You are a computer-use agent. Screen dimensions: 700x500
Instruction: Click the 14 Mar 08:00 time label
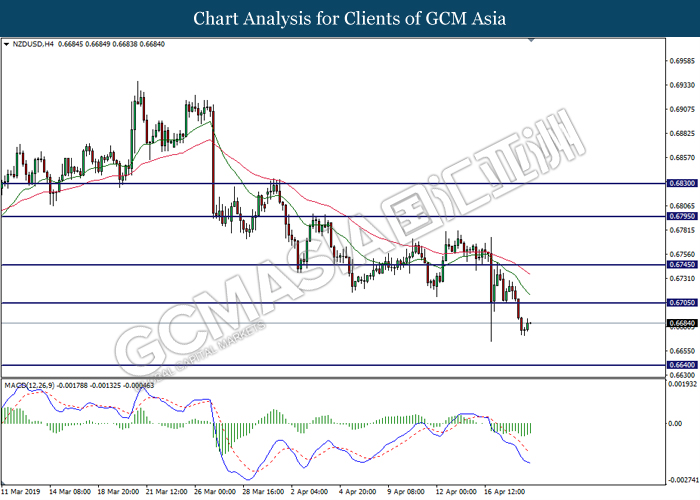pyautogui.click(x=70, y=492)
